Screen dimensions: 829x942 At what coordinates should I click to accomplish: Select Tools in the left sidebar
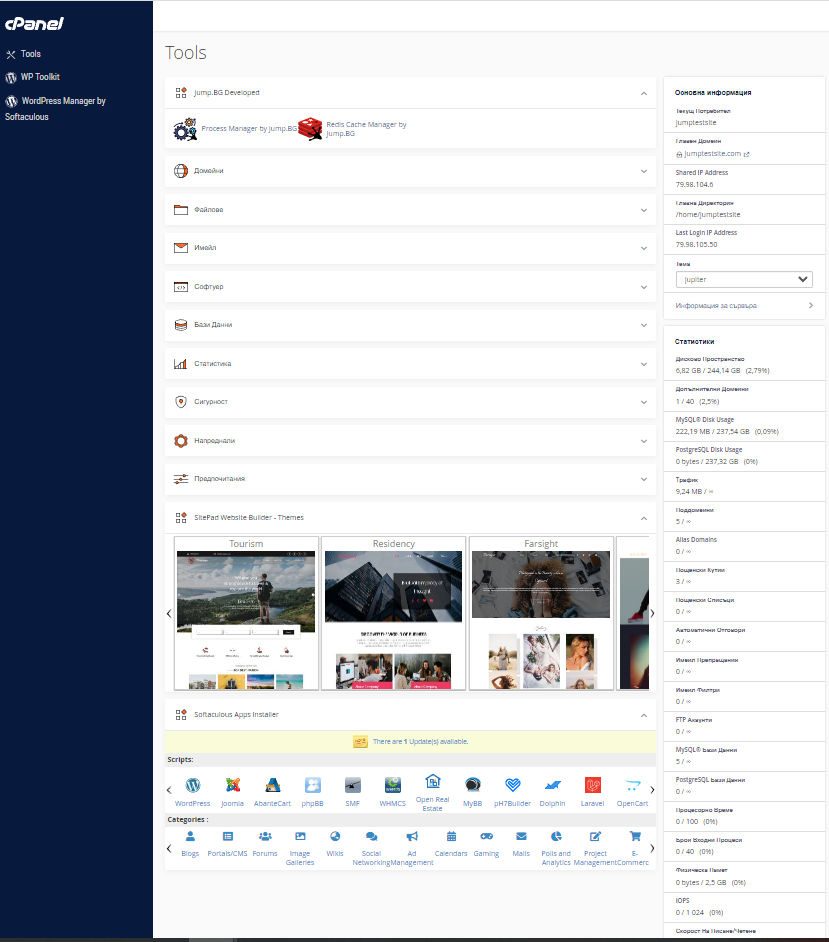[30, 54]
